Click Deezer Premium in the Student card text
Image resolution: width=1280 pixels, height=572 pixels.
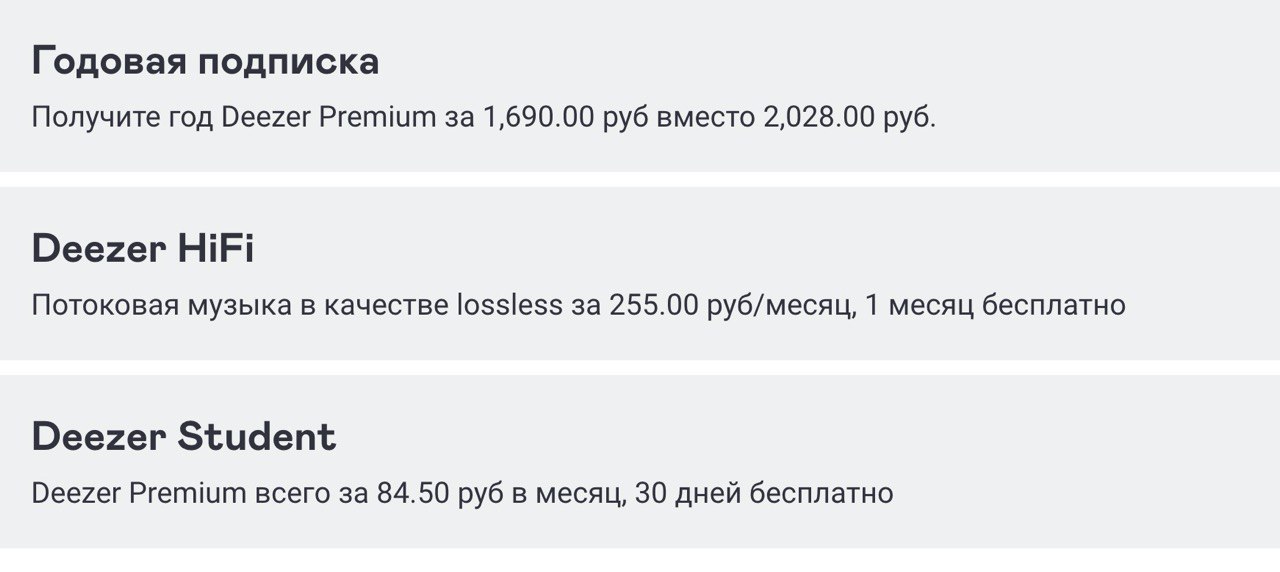point(139,493)
